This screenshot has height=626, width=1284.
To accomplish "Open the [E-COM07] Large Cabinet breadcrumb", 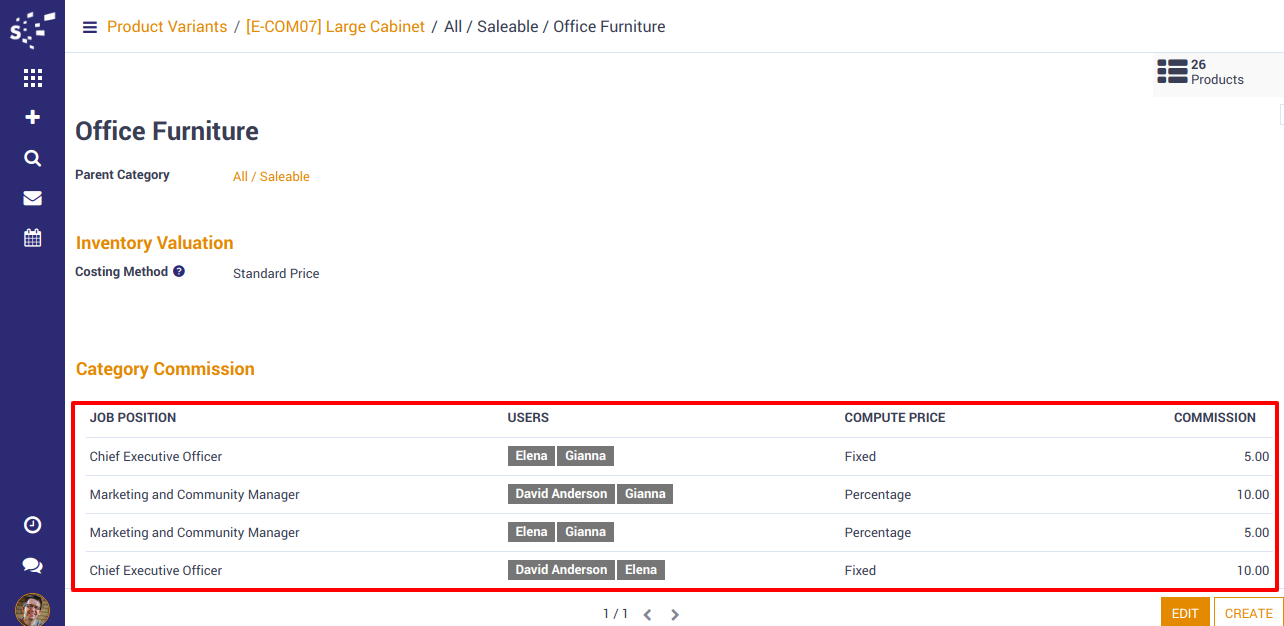I will click(335, 27).
